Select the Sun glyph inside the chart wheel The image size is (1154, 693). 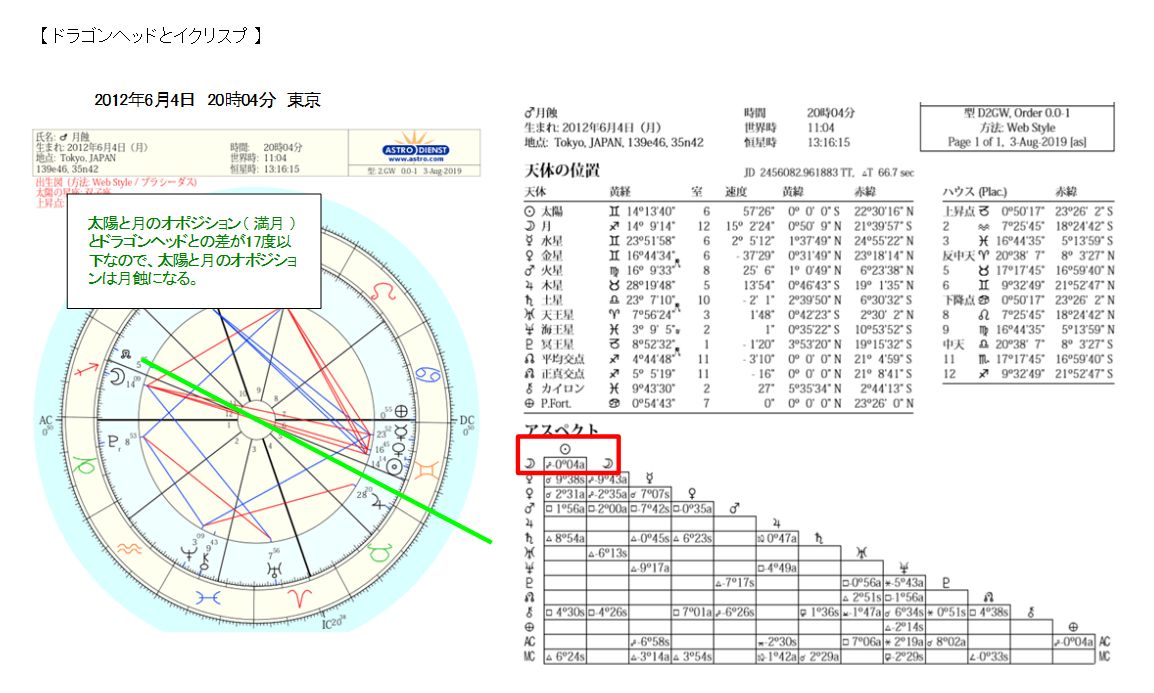coord(394,466)
